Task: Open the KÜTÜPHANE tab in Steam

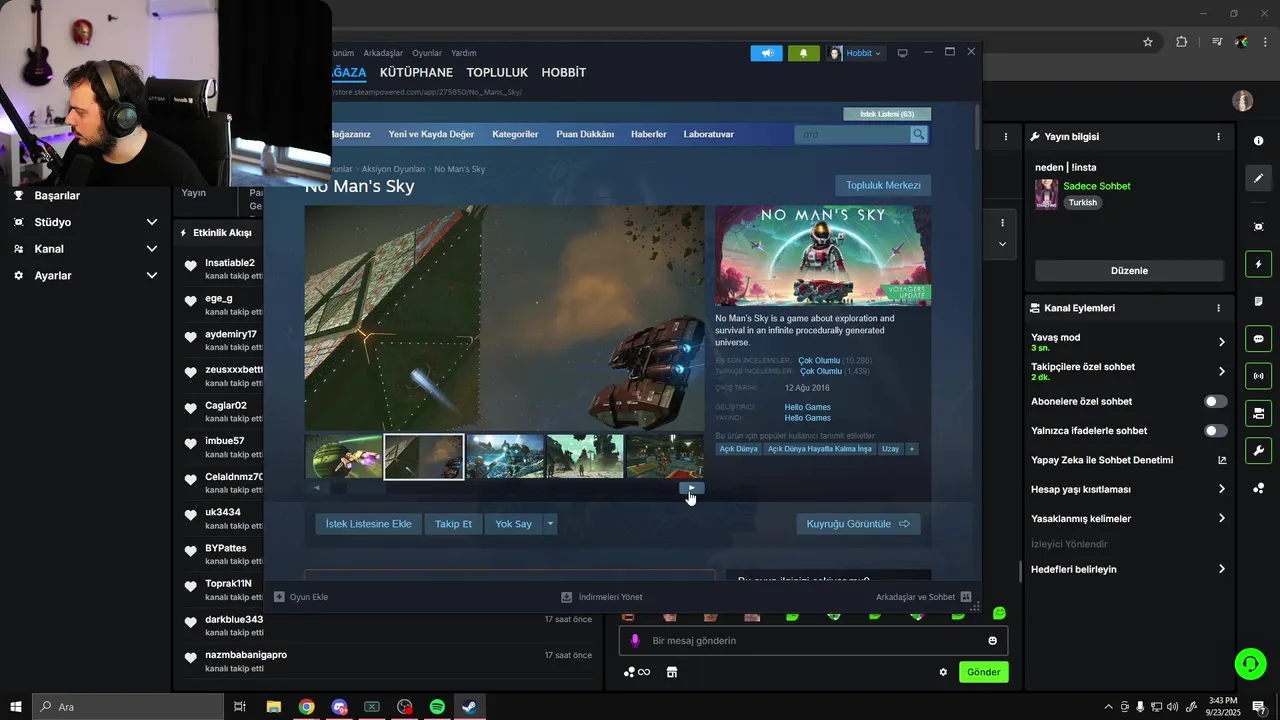Action: coord(416,73)
